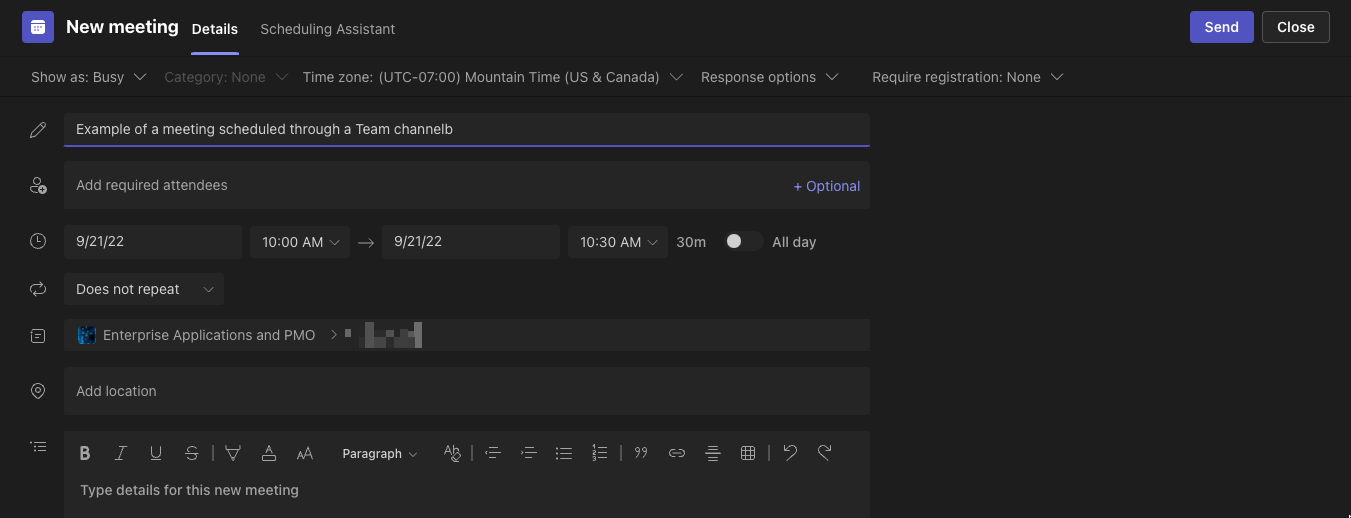Toggle the All day switch
The height and width of the screenshot is (518, 1351).
point(743,241)
